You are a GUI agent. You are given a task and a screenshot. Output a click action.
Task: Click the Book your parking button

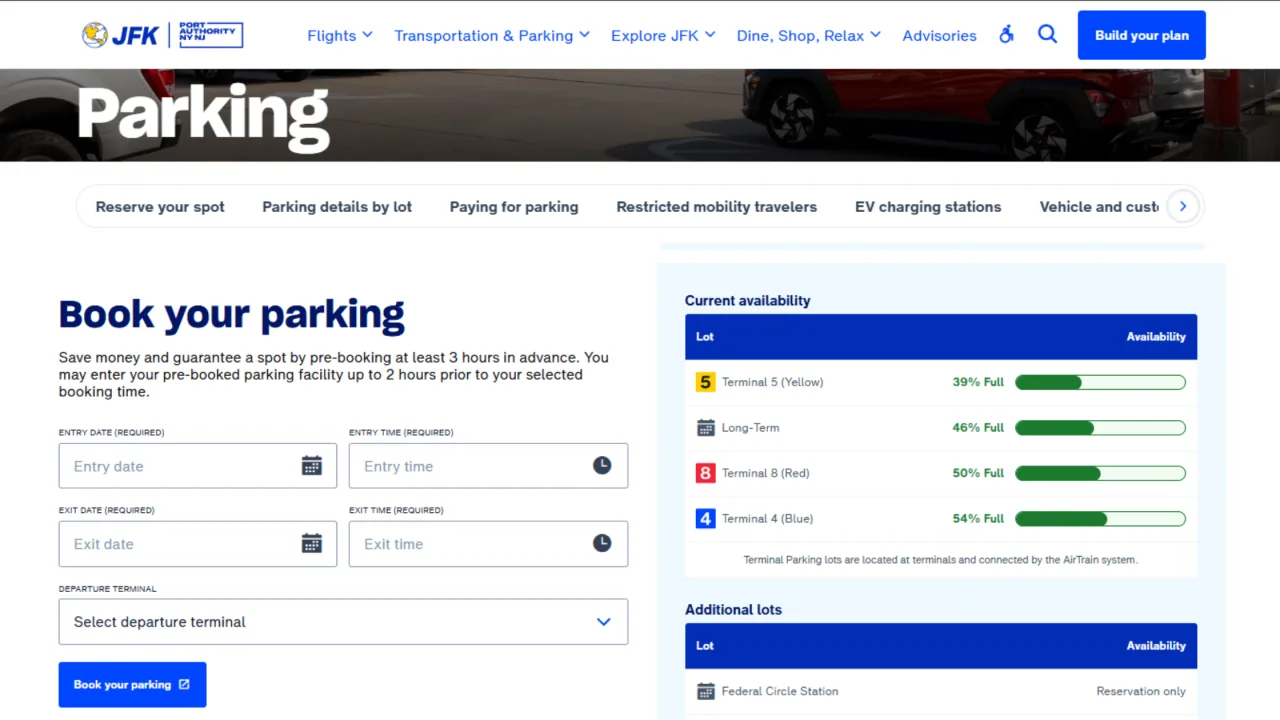132,685
